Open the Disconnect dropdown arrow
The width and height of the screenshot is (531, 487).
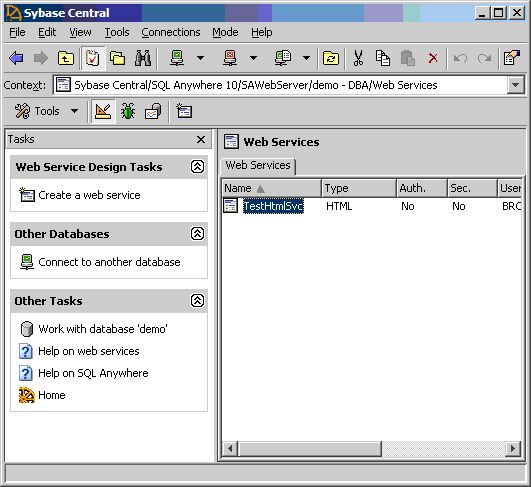[253, 58]
